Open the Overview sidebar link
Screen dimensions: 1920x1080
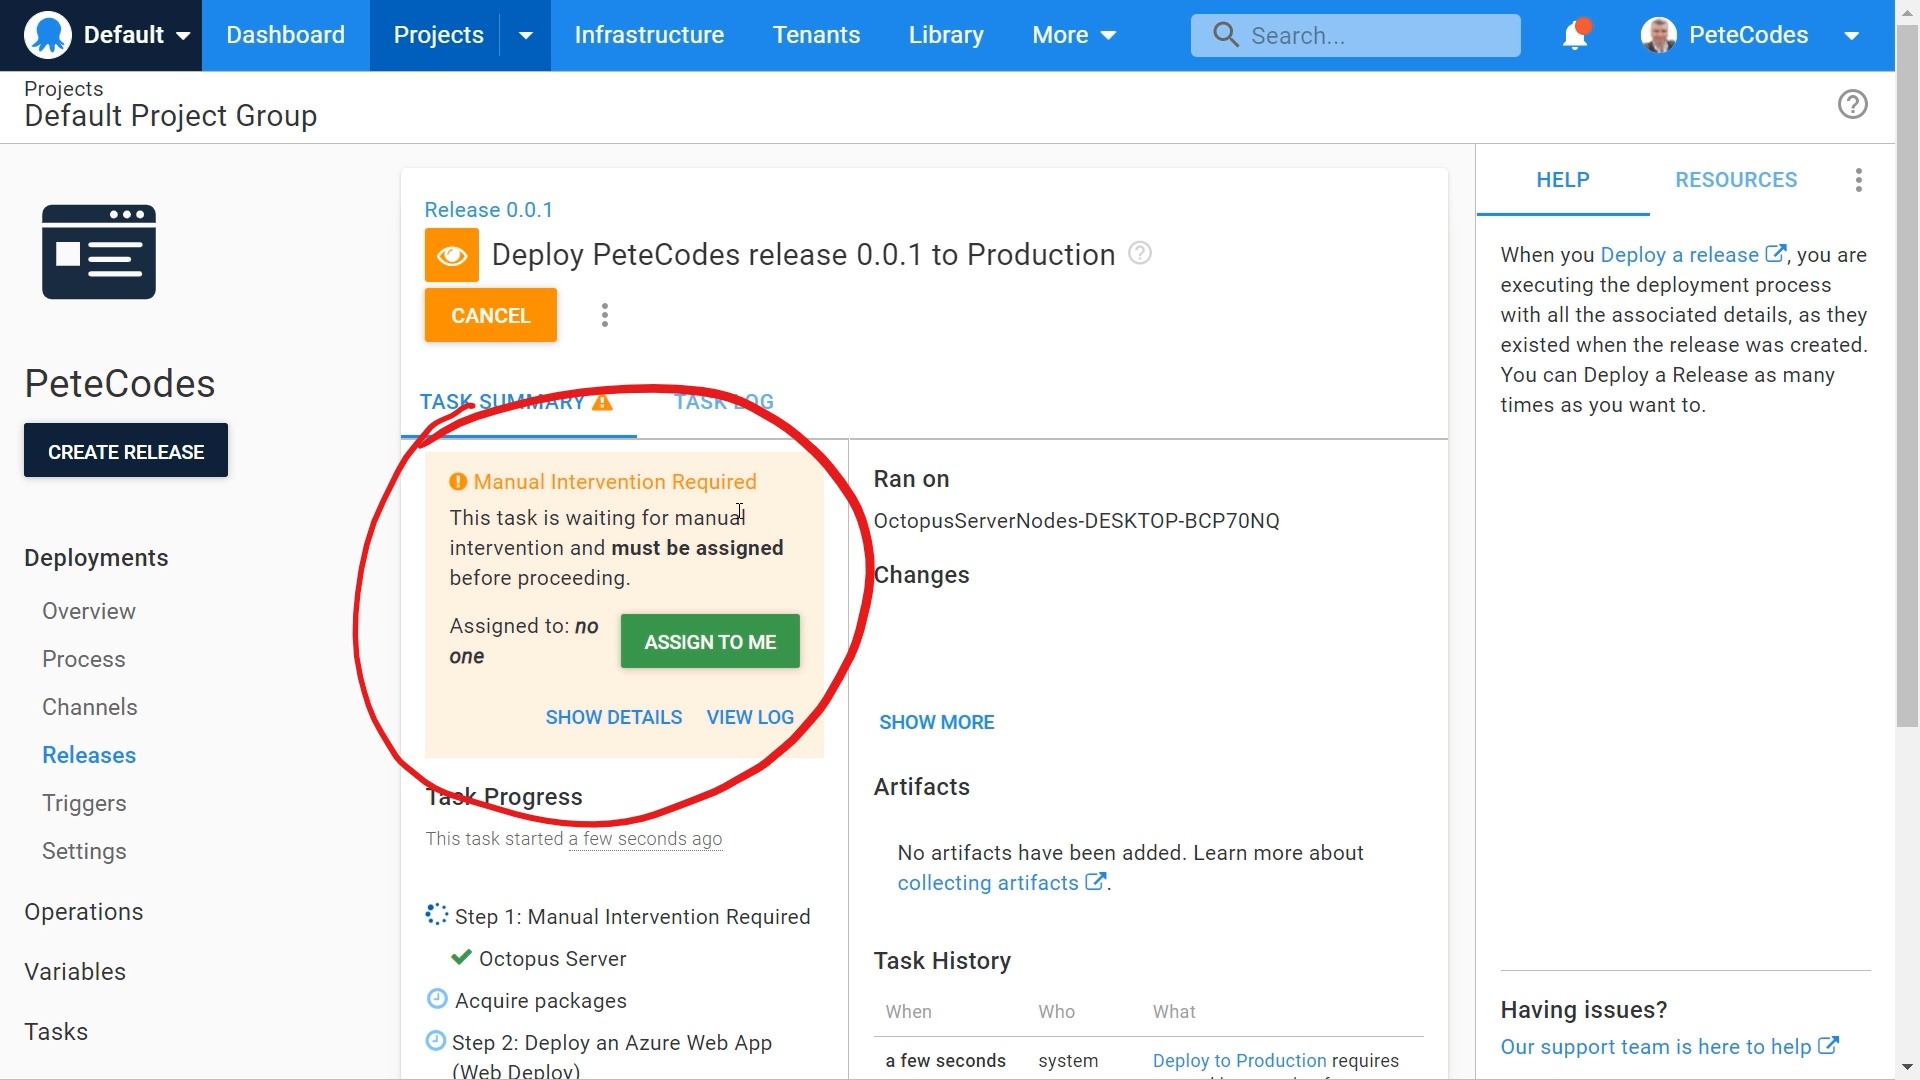point(89,611)
